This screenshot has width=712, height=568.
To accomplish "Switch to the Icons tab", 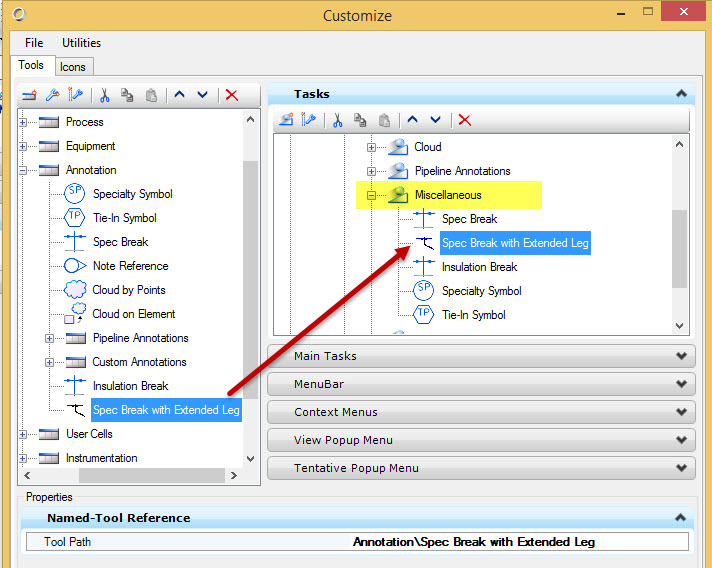I will [73, 67].
